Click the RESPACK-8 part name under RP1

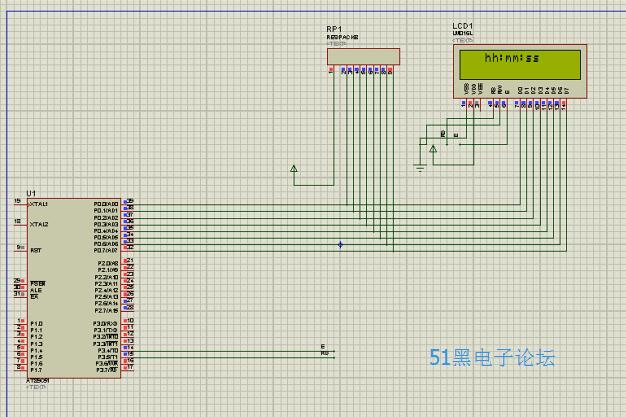(342, 37)
